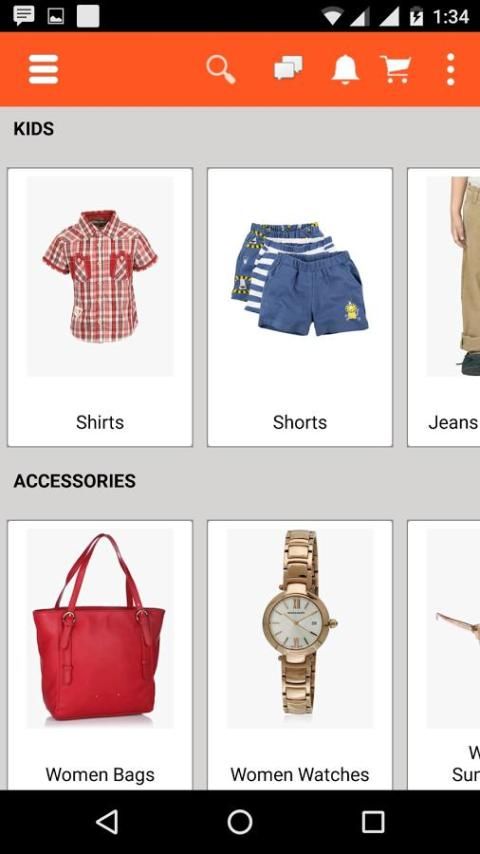
Task: Select Women Watches label
Action: [300, 774]
